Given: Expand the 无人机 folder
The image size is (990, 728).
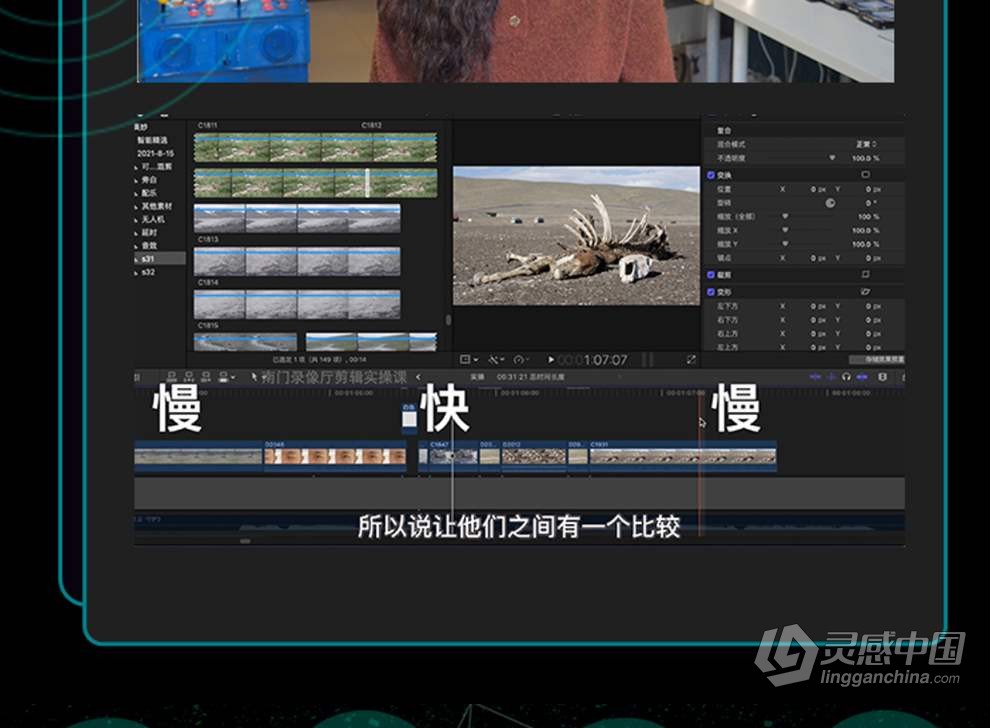Looking at the screenshot, I should point(136,220).
